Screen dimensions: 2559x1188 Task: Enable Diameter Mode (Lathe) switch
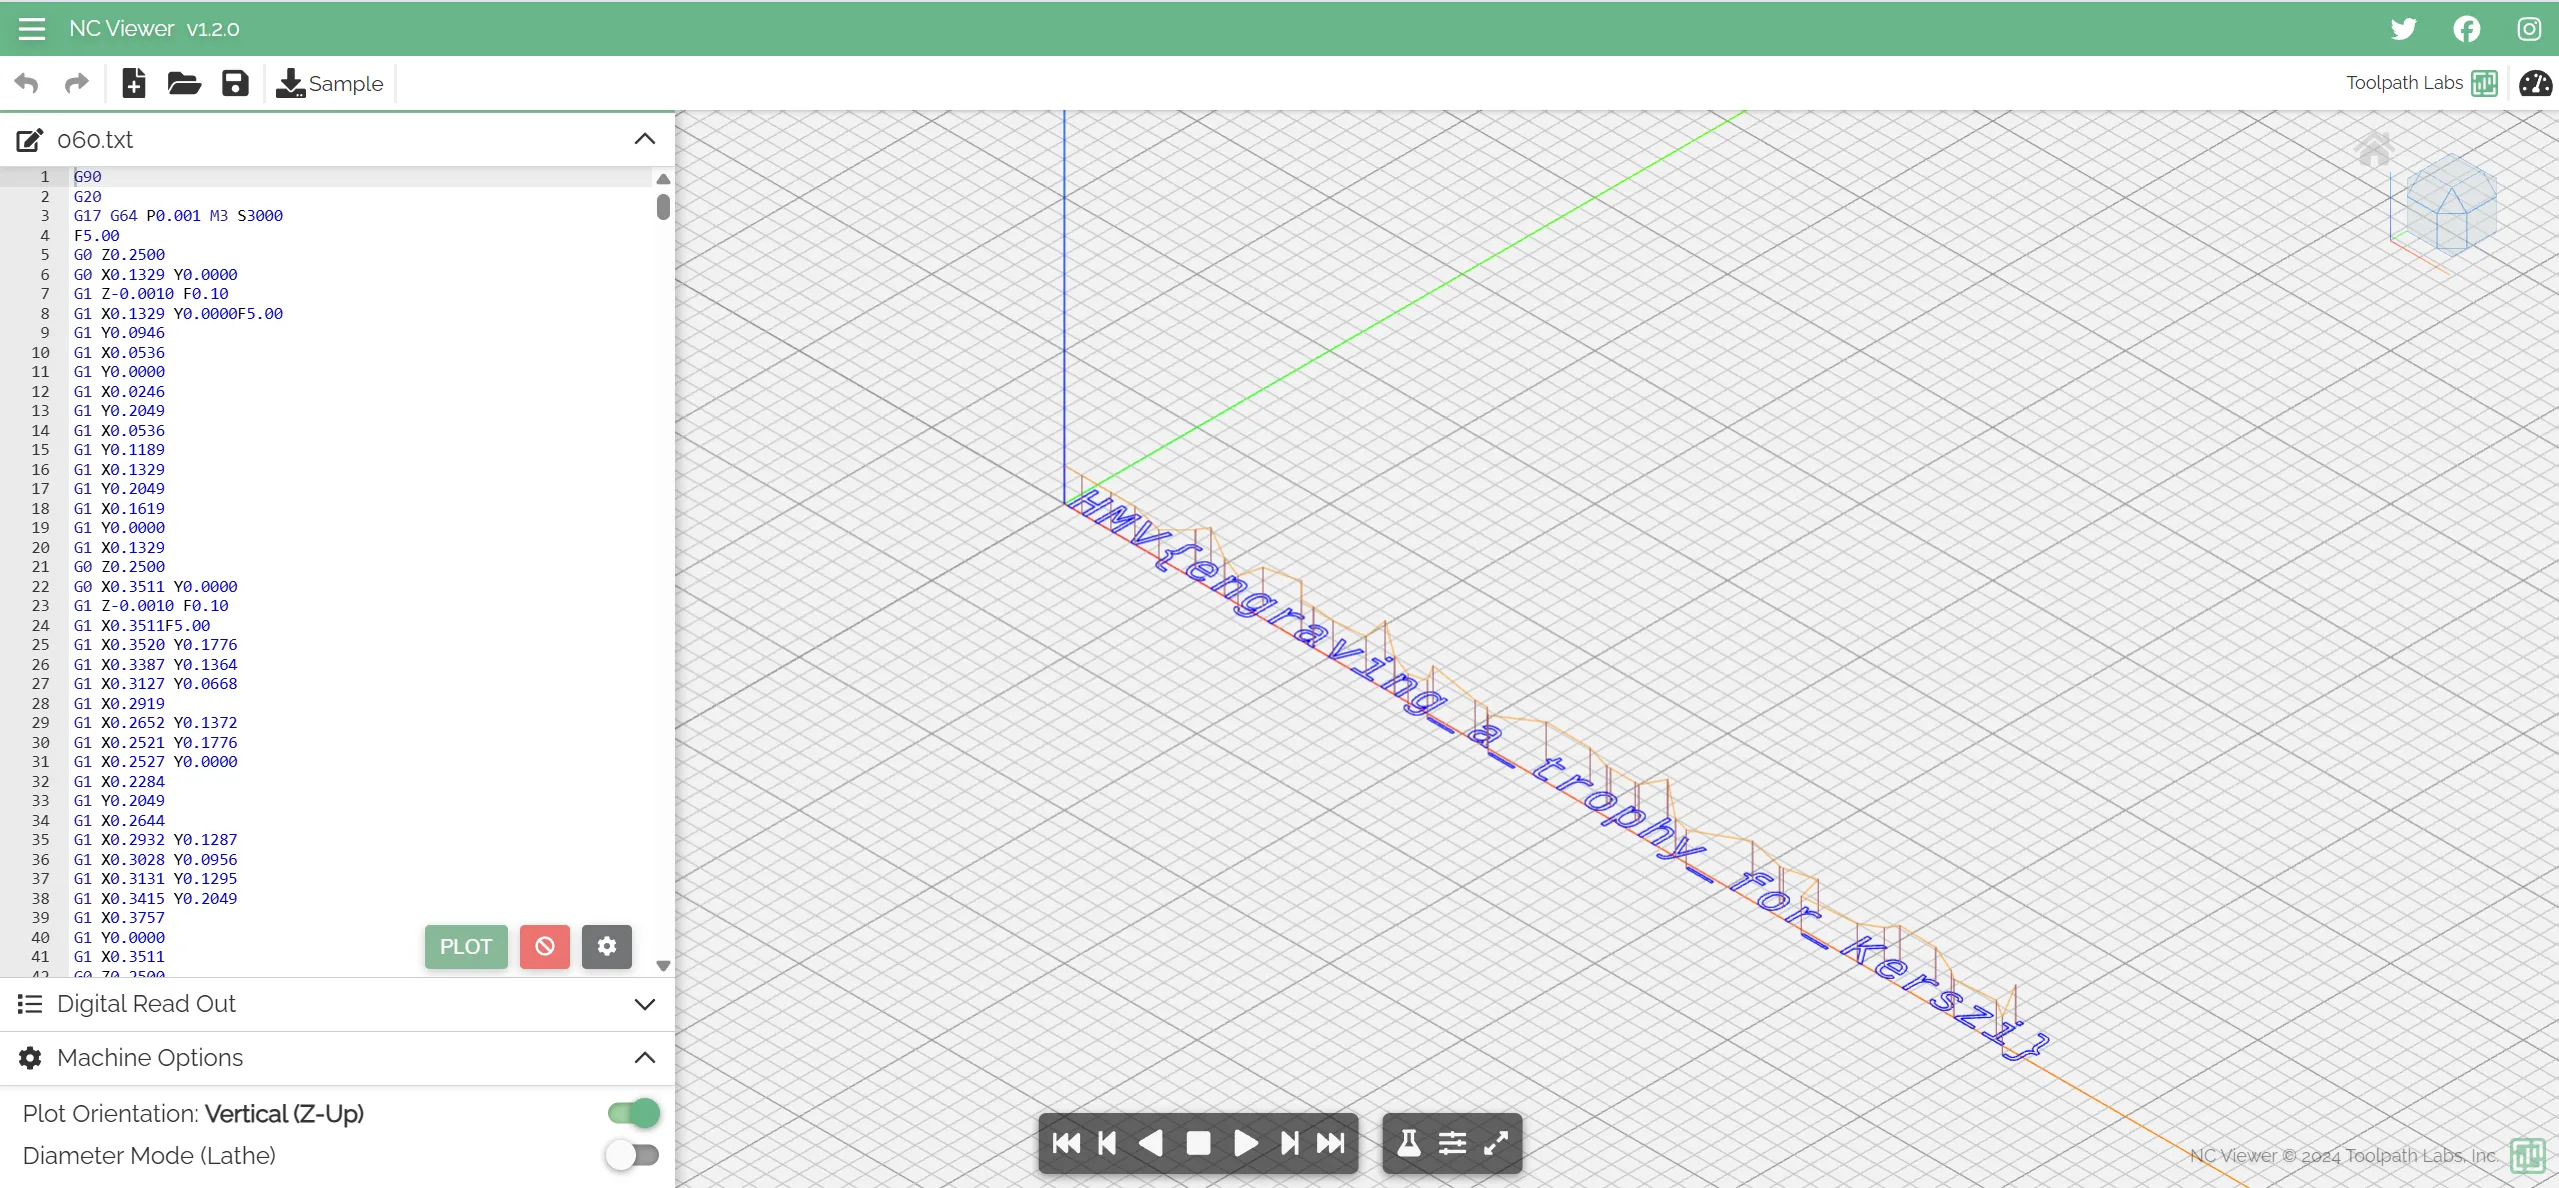point(633,1155)
